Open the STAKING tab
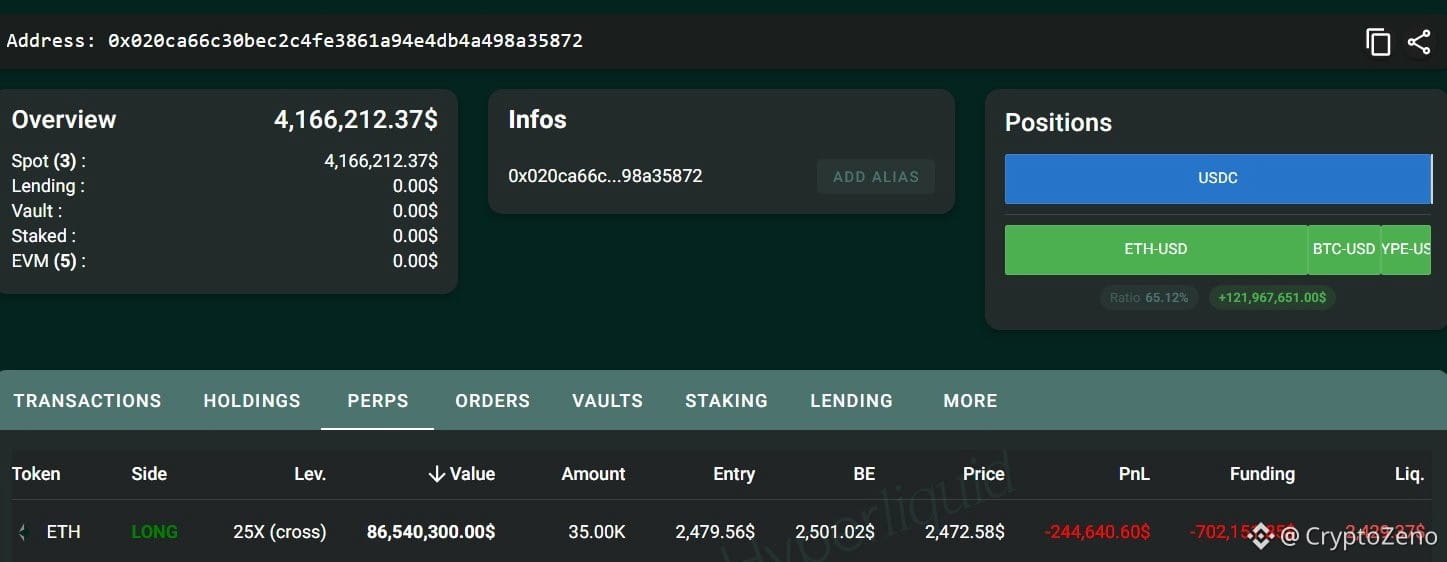 coord(726,401)
